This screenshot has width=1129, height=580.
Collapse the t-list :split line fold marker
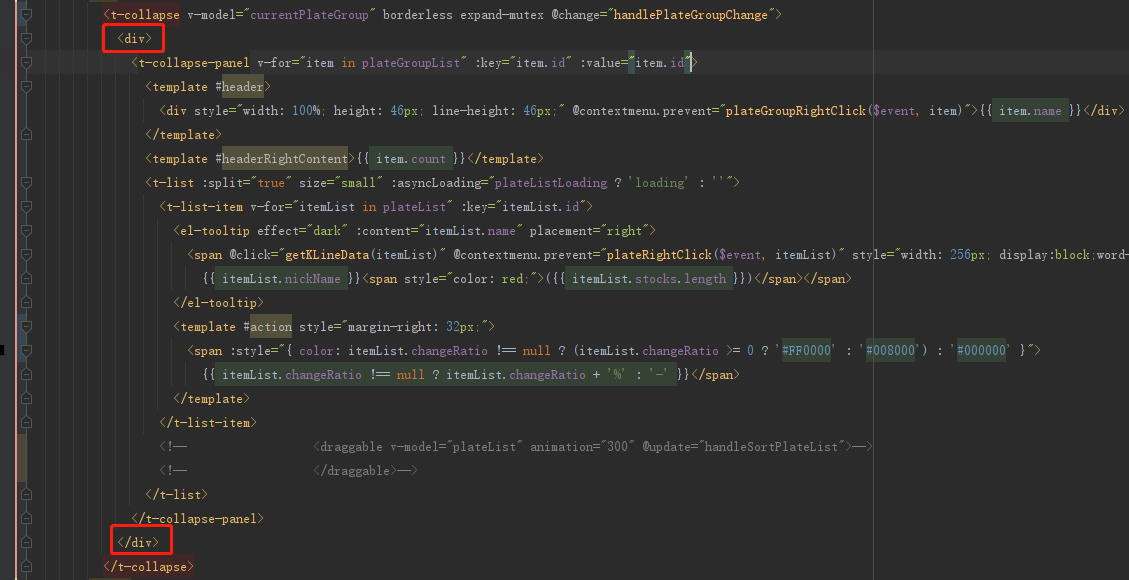(27, 183)
